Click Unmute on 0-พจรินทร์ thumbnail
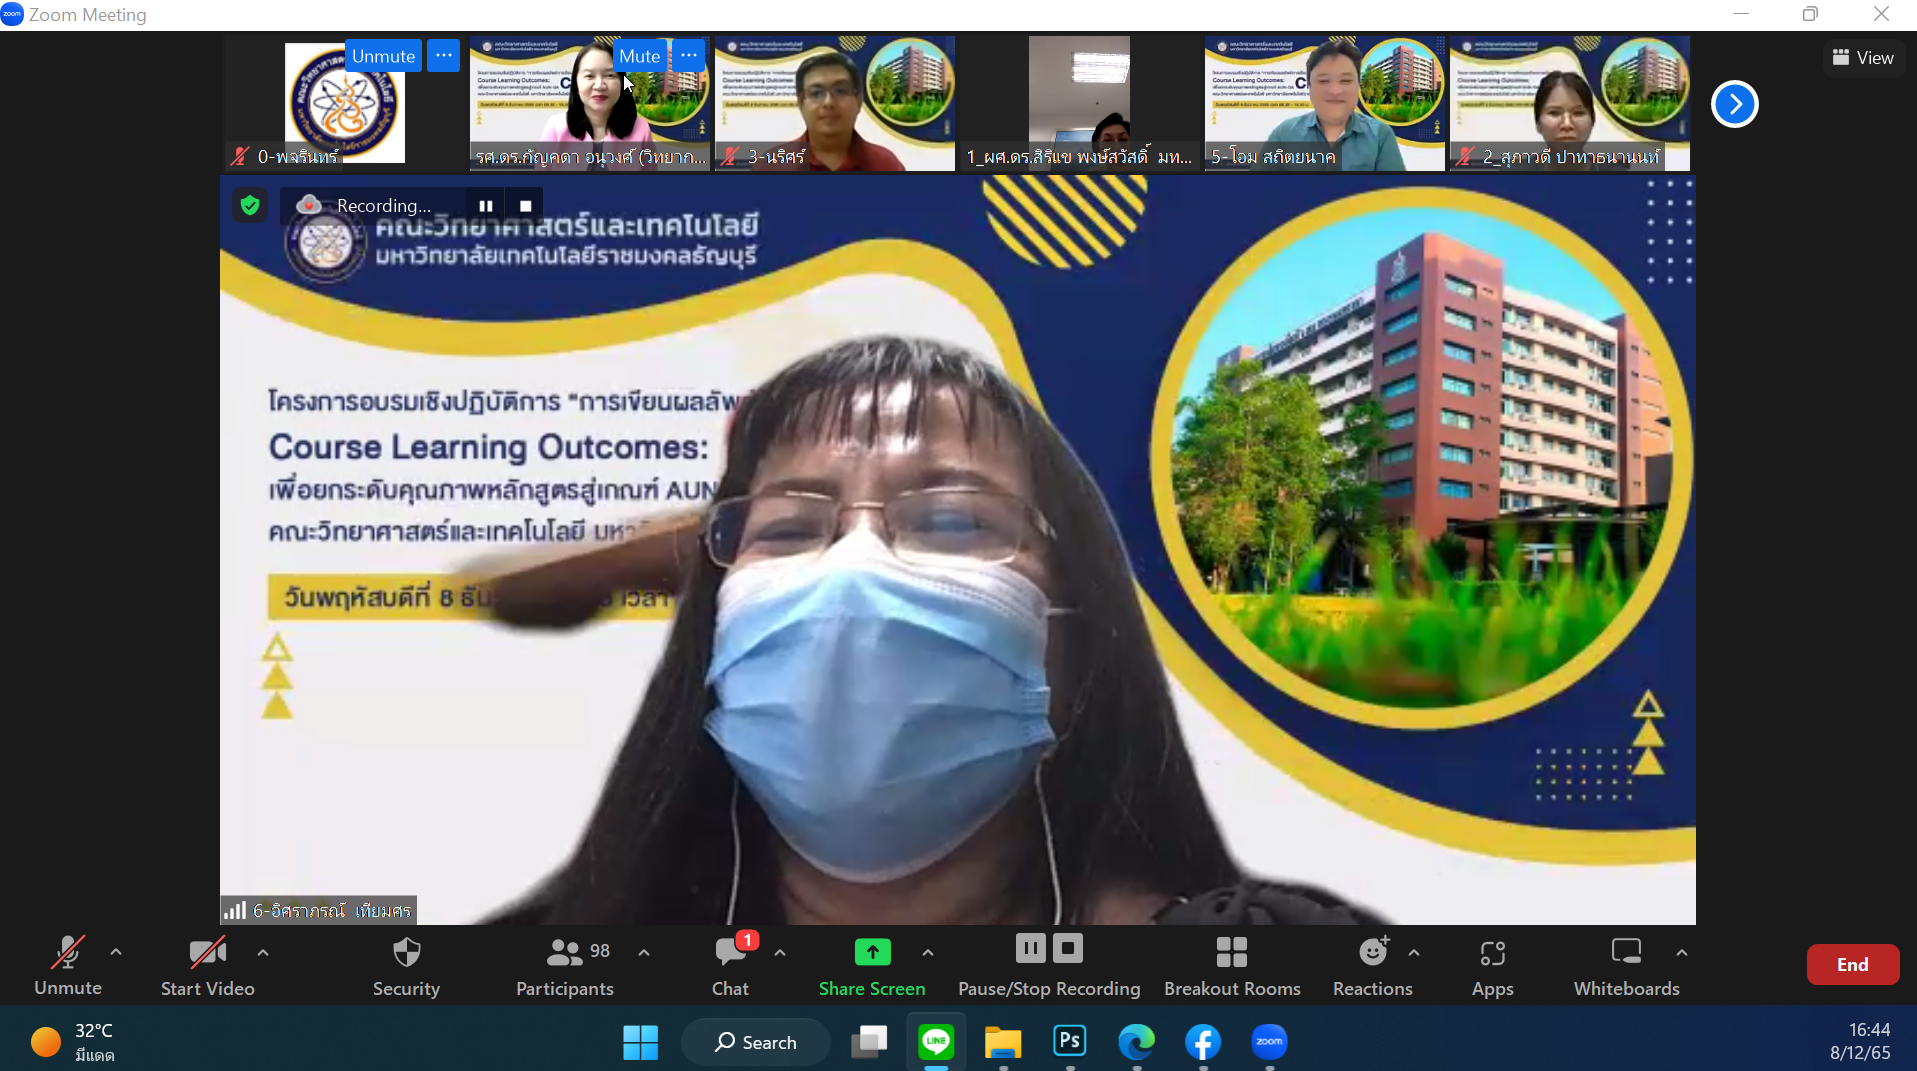This screenshot has width=1917, height=1071. [383, 56]
